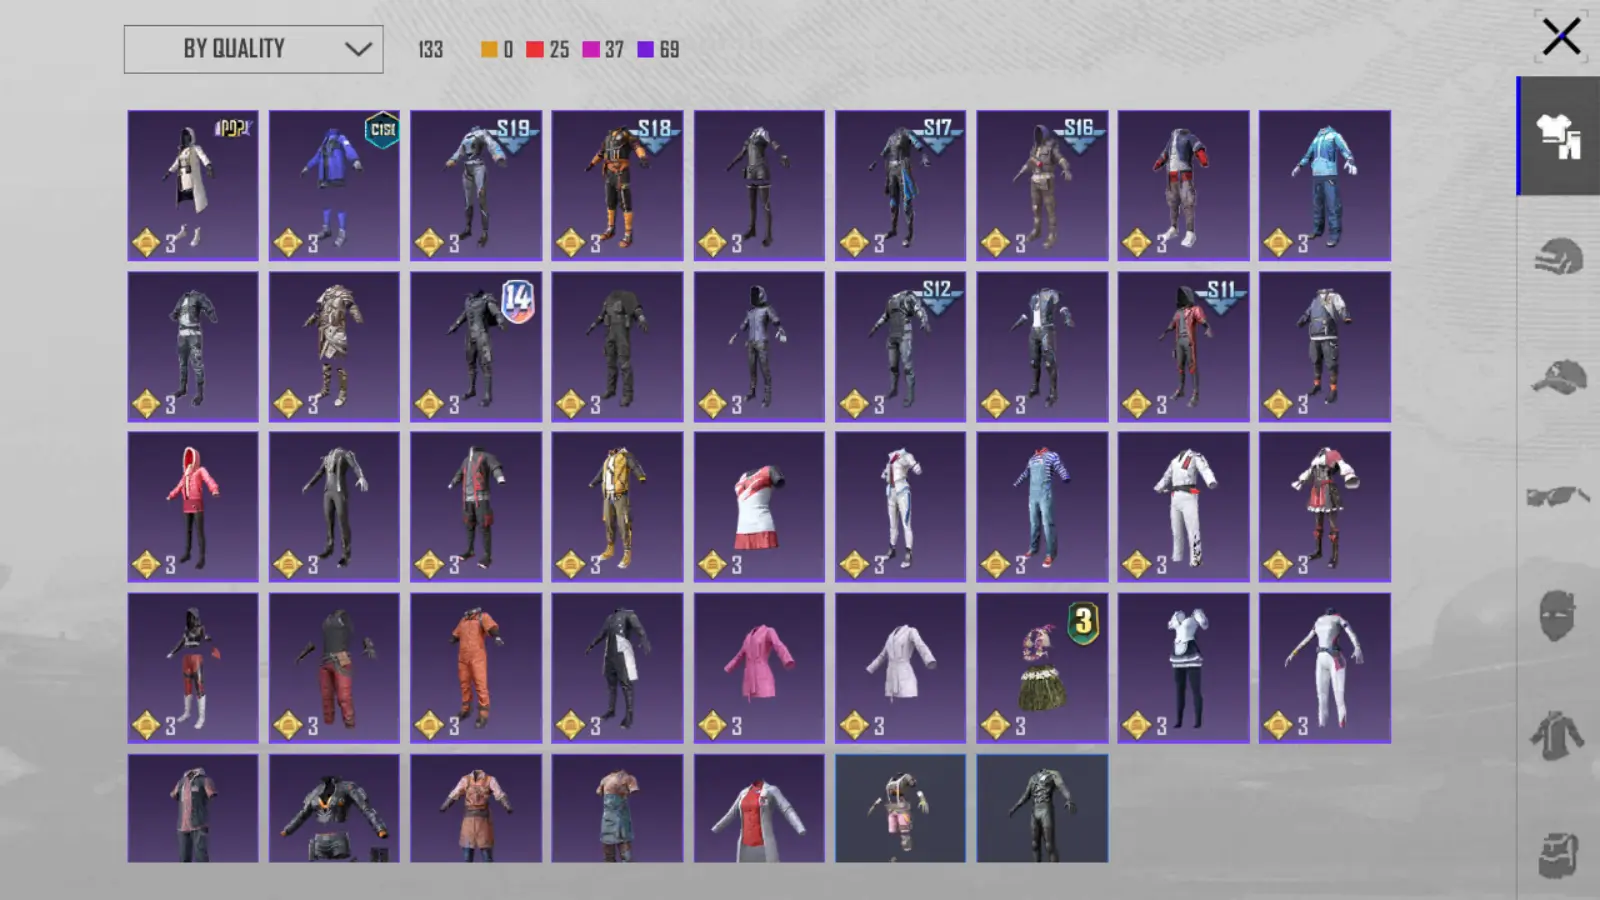
Task: Open the backpack category icon
Action: 1558,856
